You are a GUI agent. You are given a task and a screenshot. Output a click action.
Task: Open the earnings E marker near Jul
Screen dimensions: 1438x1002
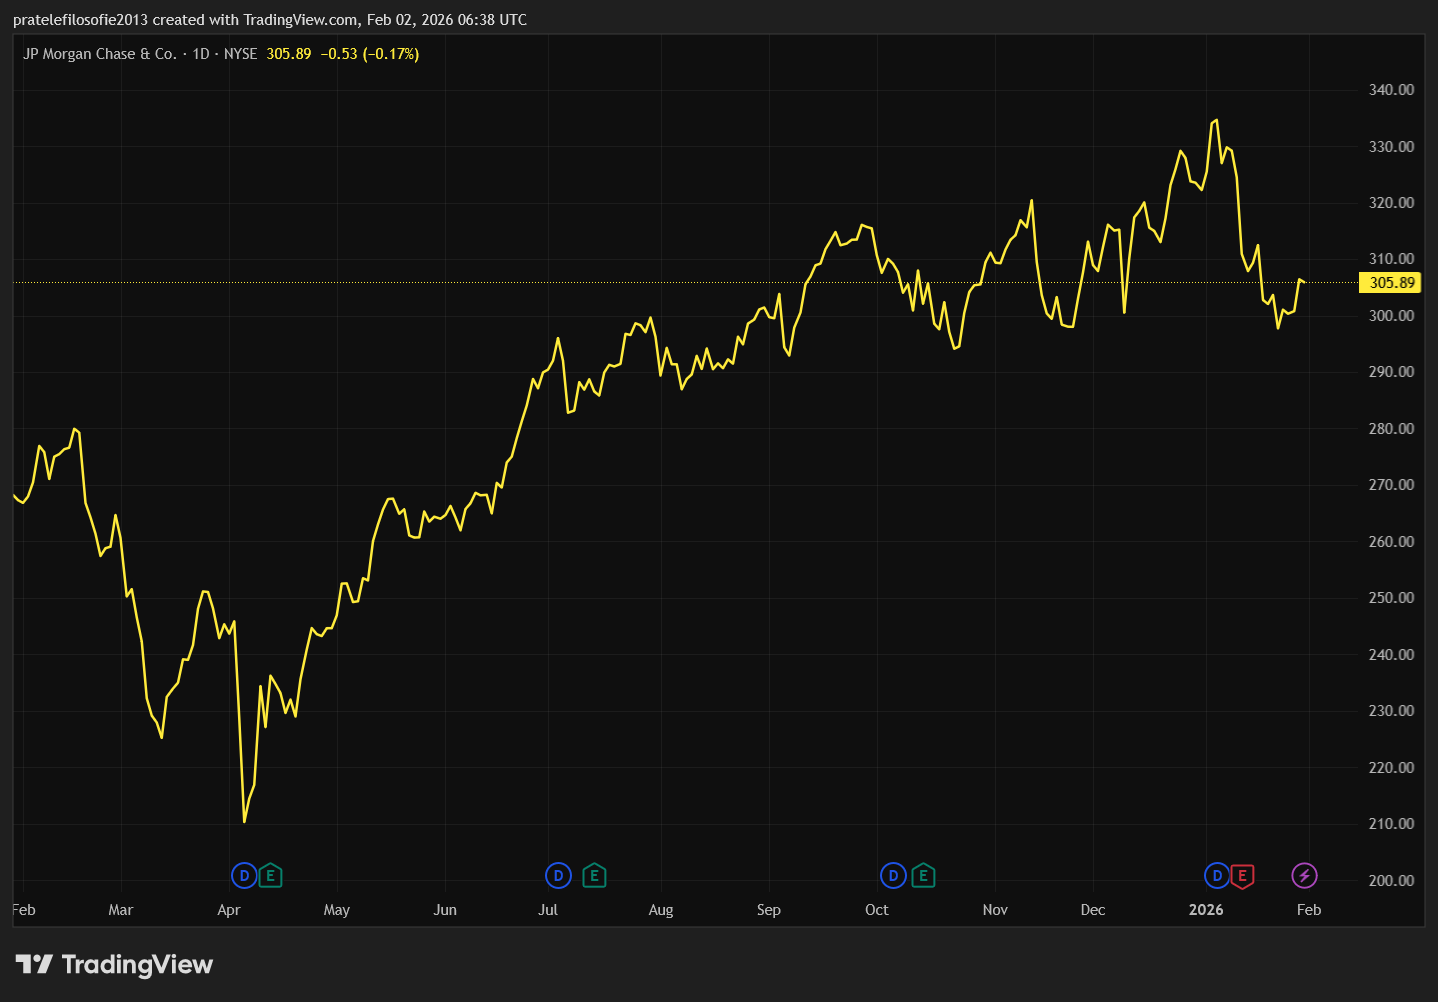point(594,876)
